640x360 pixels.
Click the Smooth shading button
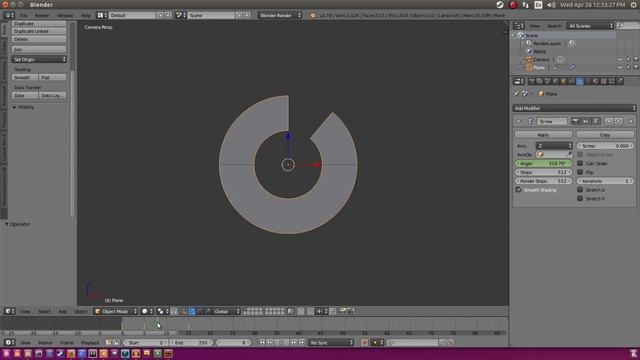(x=25, y=77)
